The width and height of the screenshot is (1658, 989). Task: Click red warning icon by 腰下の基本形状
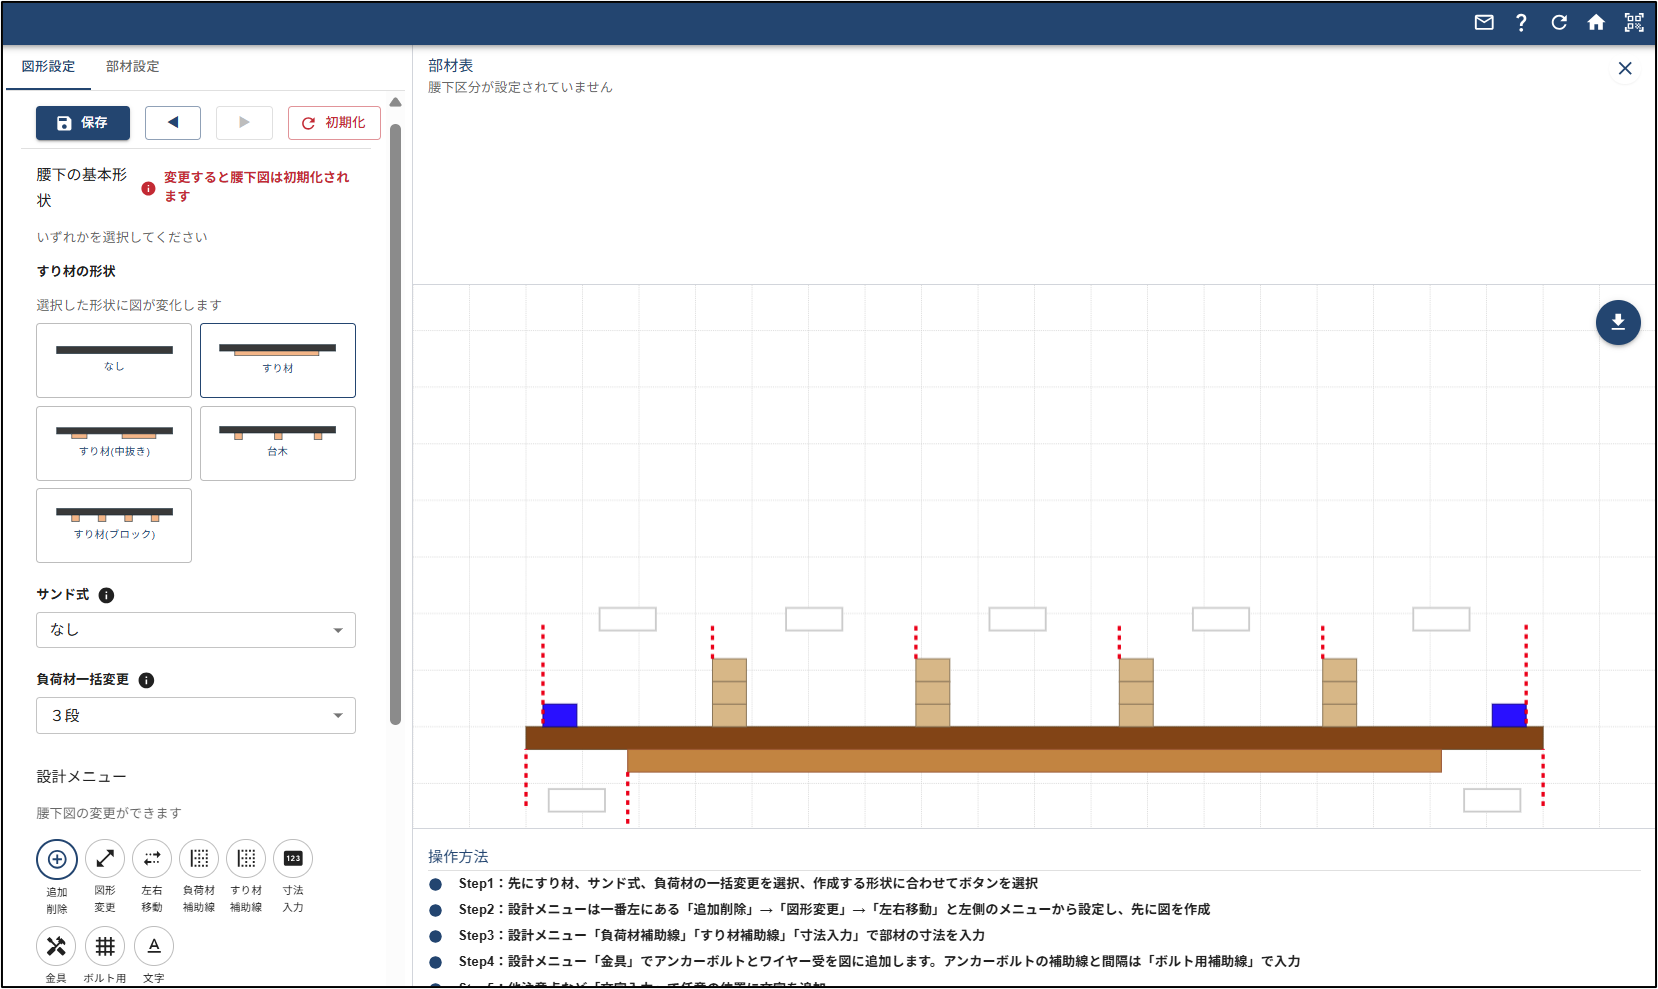148,188
